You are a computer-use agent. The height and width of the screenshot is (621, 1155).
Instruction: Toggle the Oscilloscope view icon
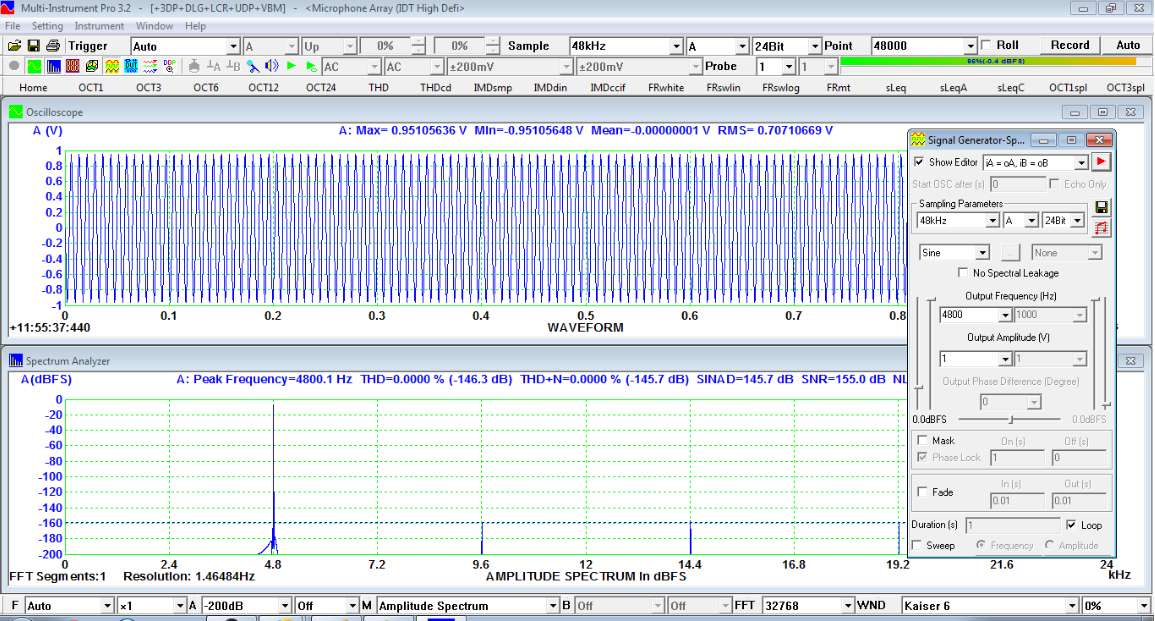[34, 66]
